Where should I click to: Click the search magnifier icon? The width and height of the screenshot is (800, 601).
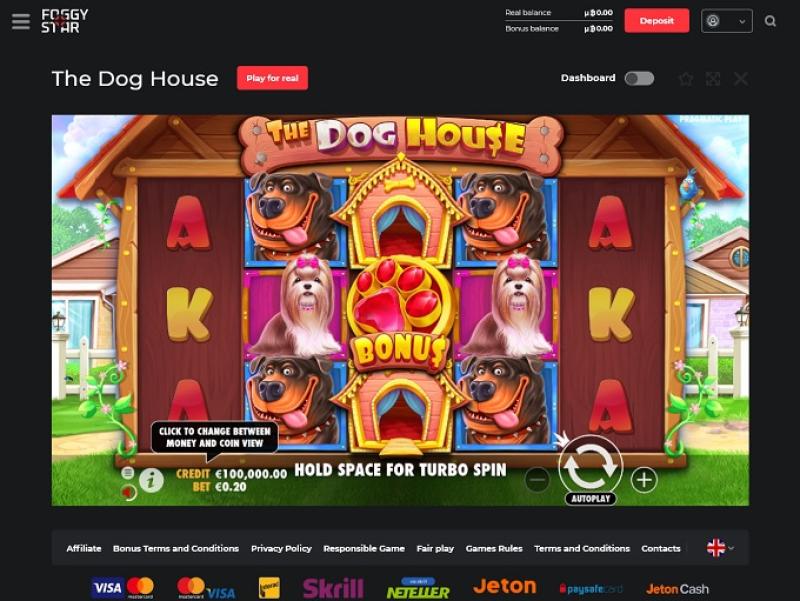tap(770, 21)
